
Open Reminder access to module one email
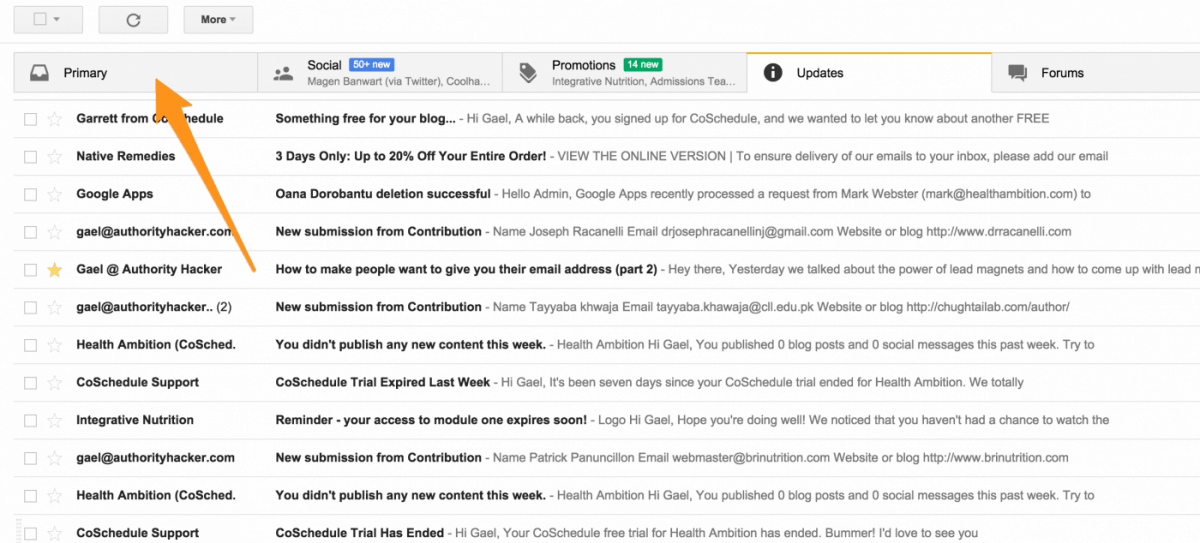coord(432,420)
